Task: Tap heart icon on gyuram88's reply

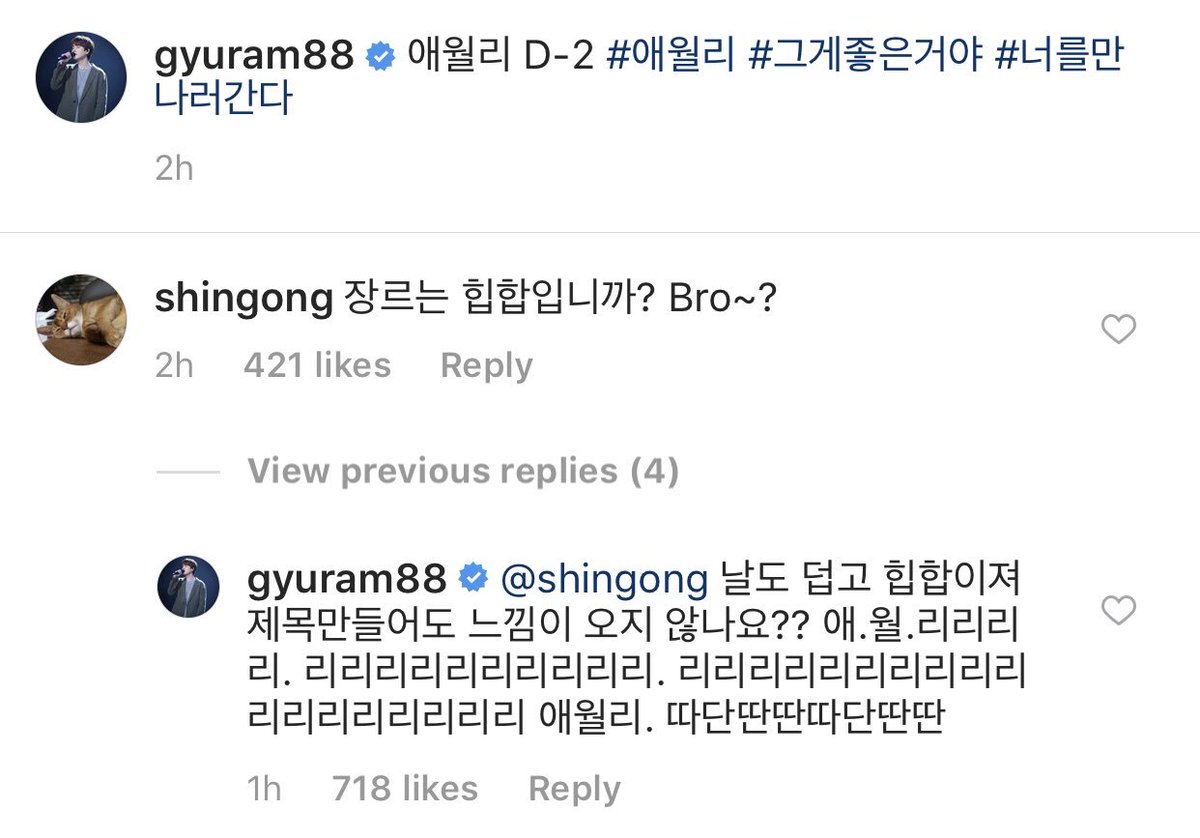Action: [1117, 609]
